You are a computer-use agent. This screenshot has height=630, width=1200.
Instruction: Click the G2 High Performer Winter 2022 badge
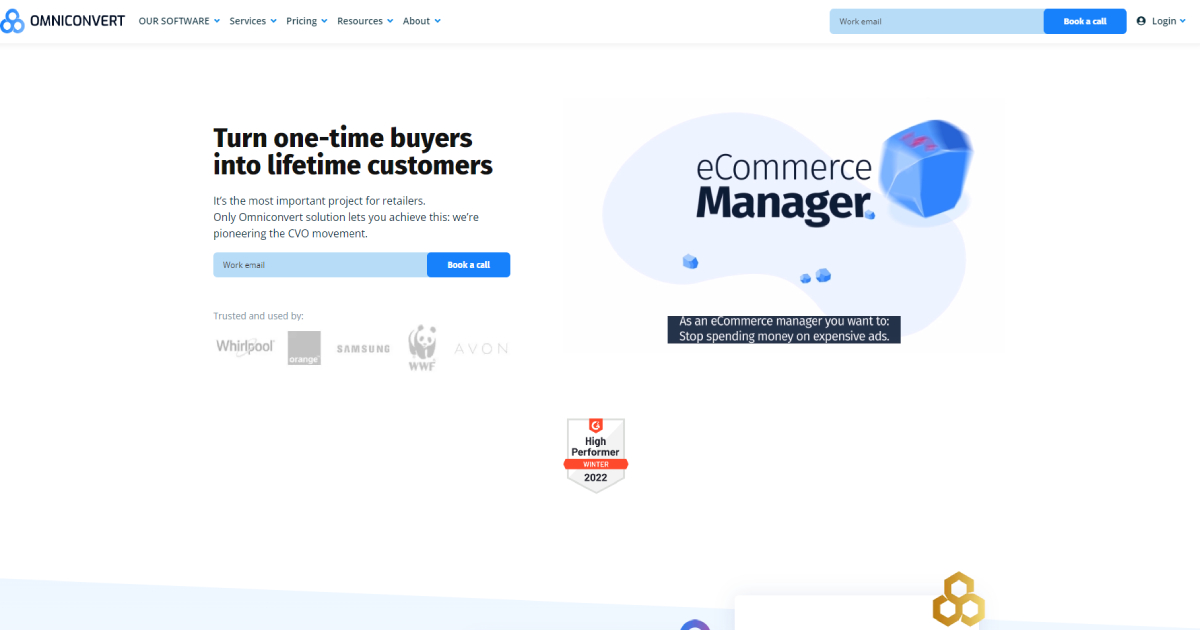[x=596, y=455]
